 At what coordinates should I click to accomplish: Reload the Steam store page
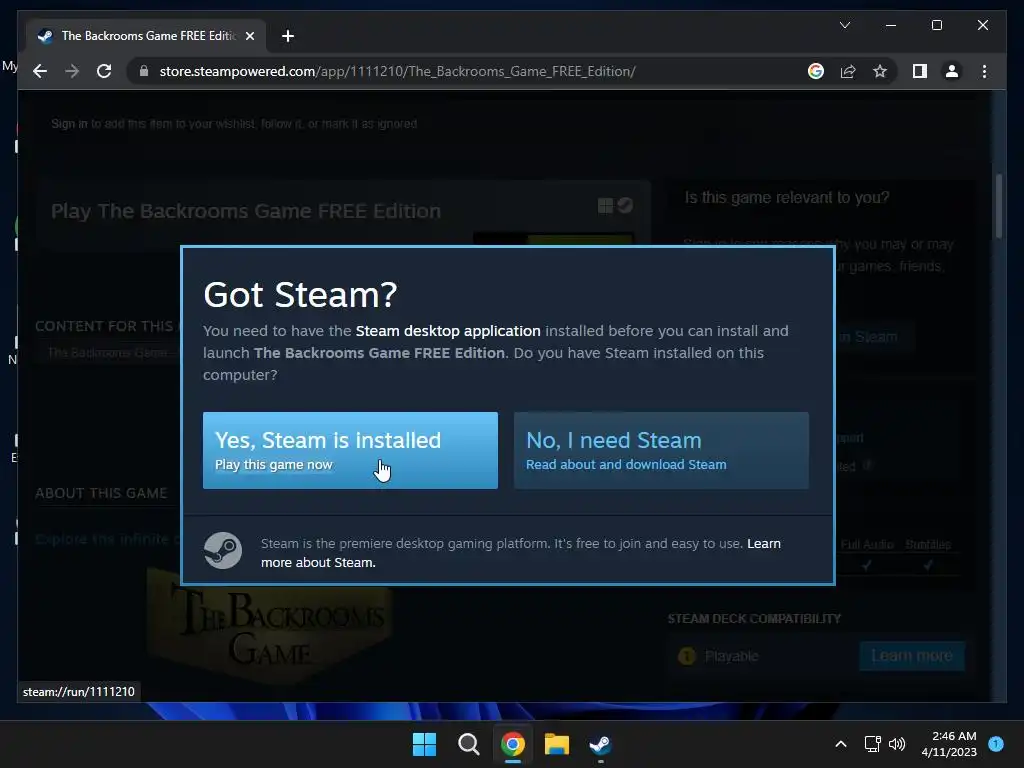tap(104, 71)
